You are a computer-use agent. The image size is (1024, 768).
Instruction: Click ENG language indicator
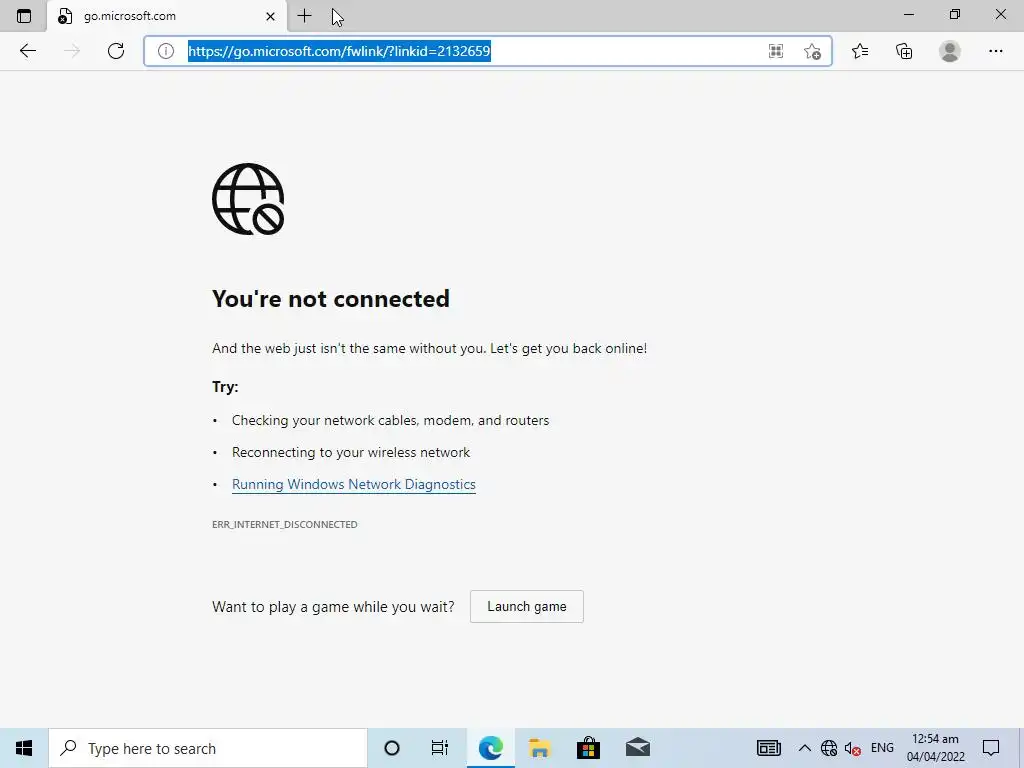882,748
